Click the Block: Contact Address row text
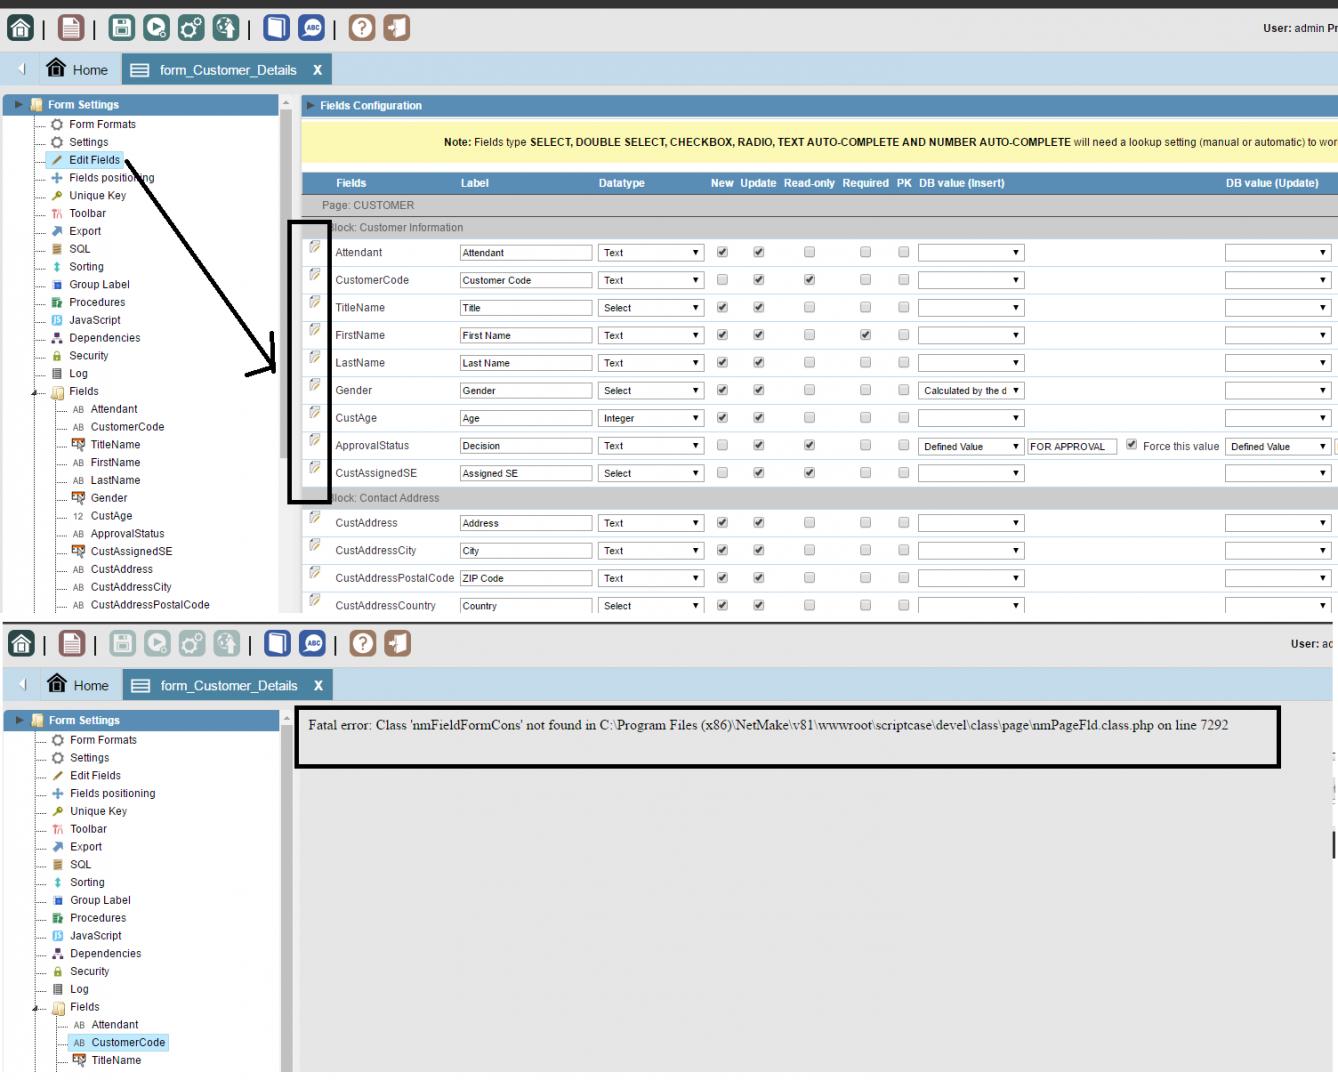Screen dimensions: 1338x1080 [x=384, y=498]
